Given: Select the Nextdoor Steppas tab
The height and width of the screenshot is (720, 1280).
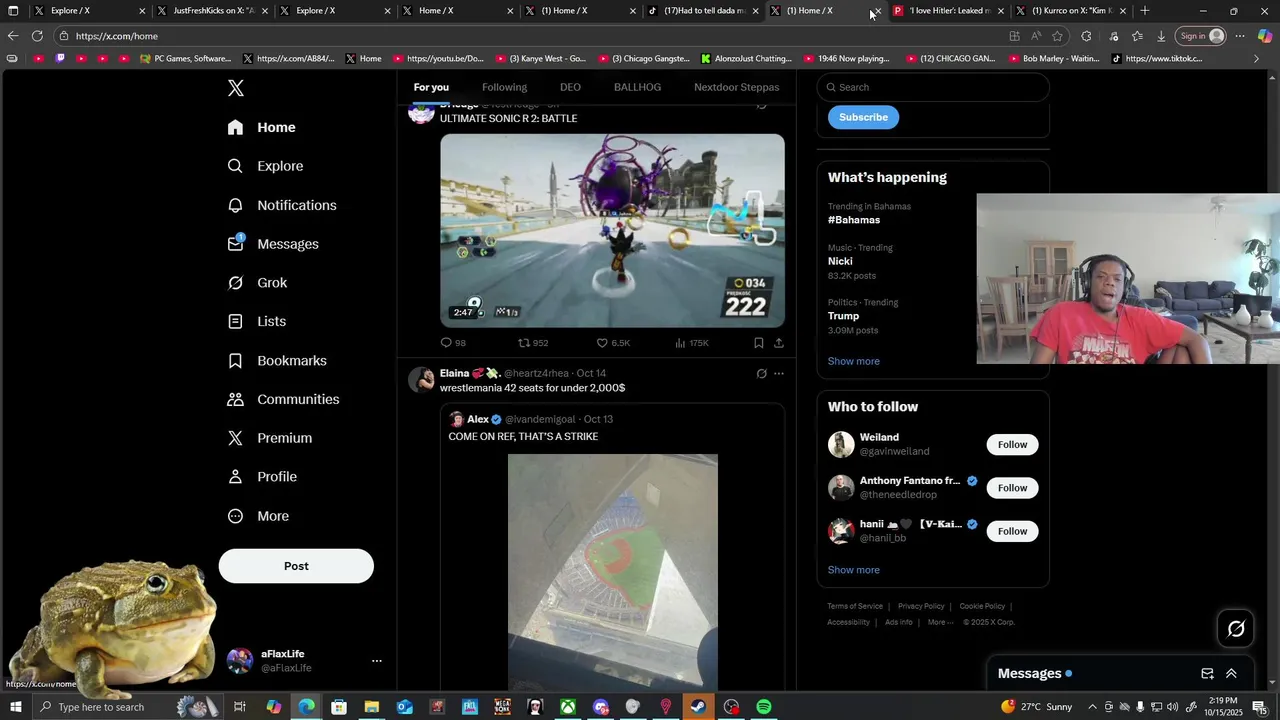Looking at the screenshot, I should click(x=736, y=87).
